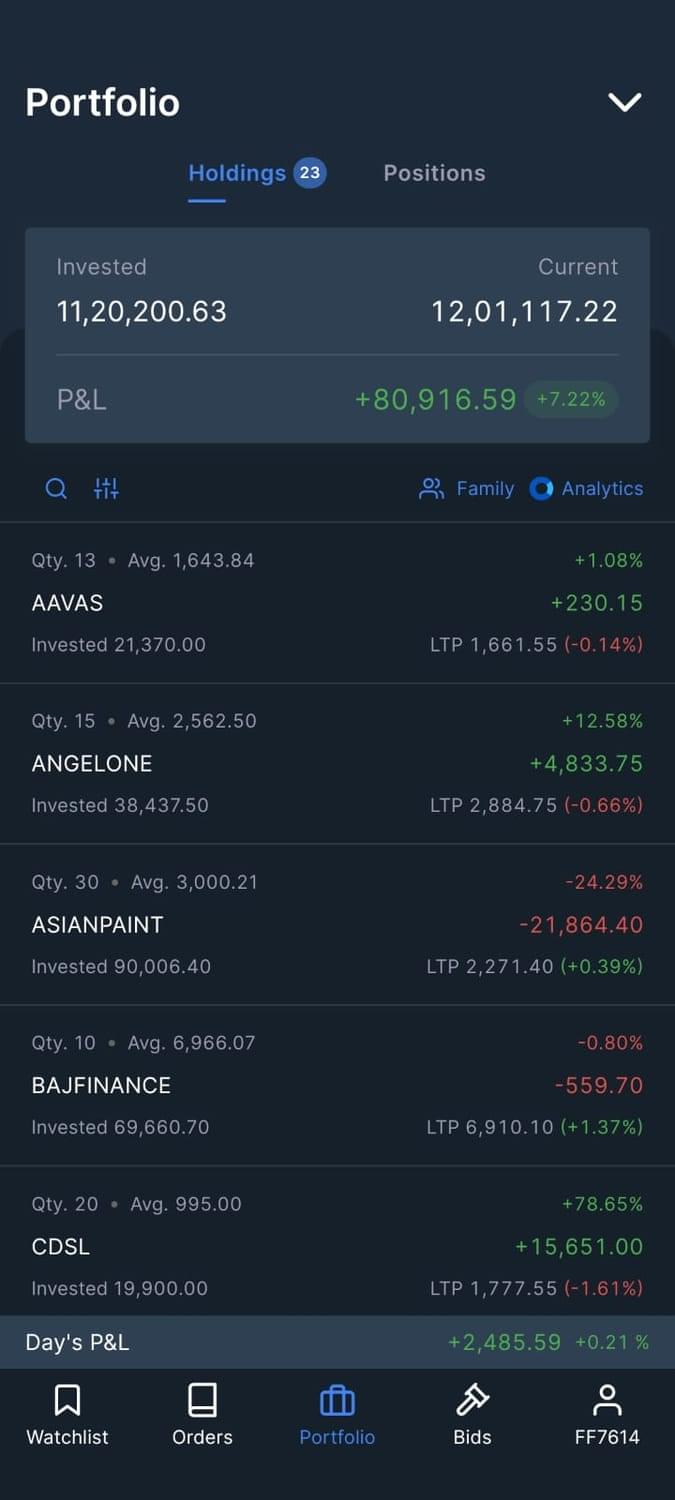Click the Family link text

tap(485, 488)
